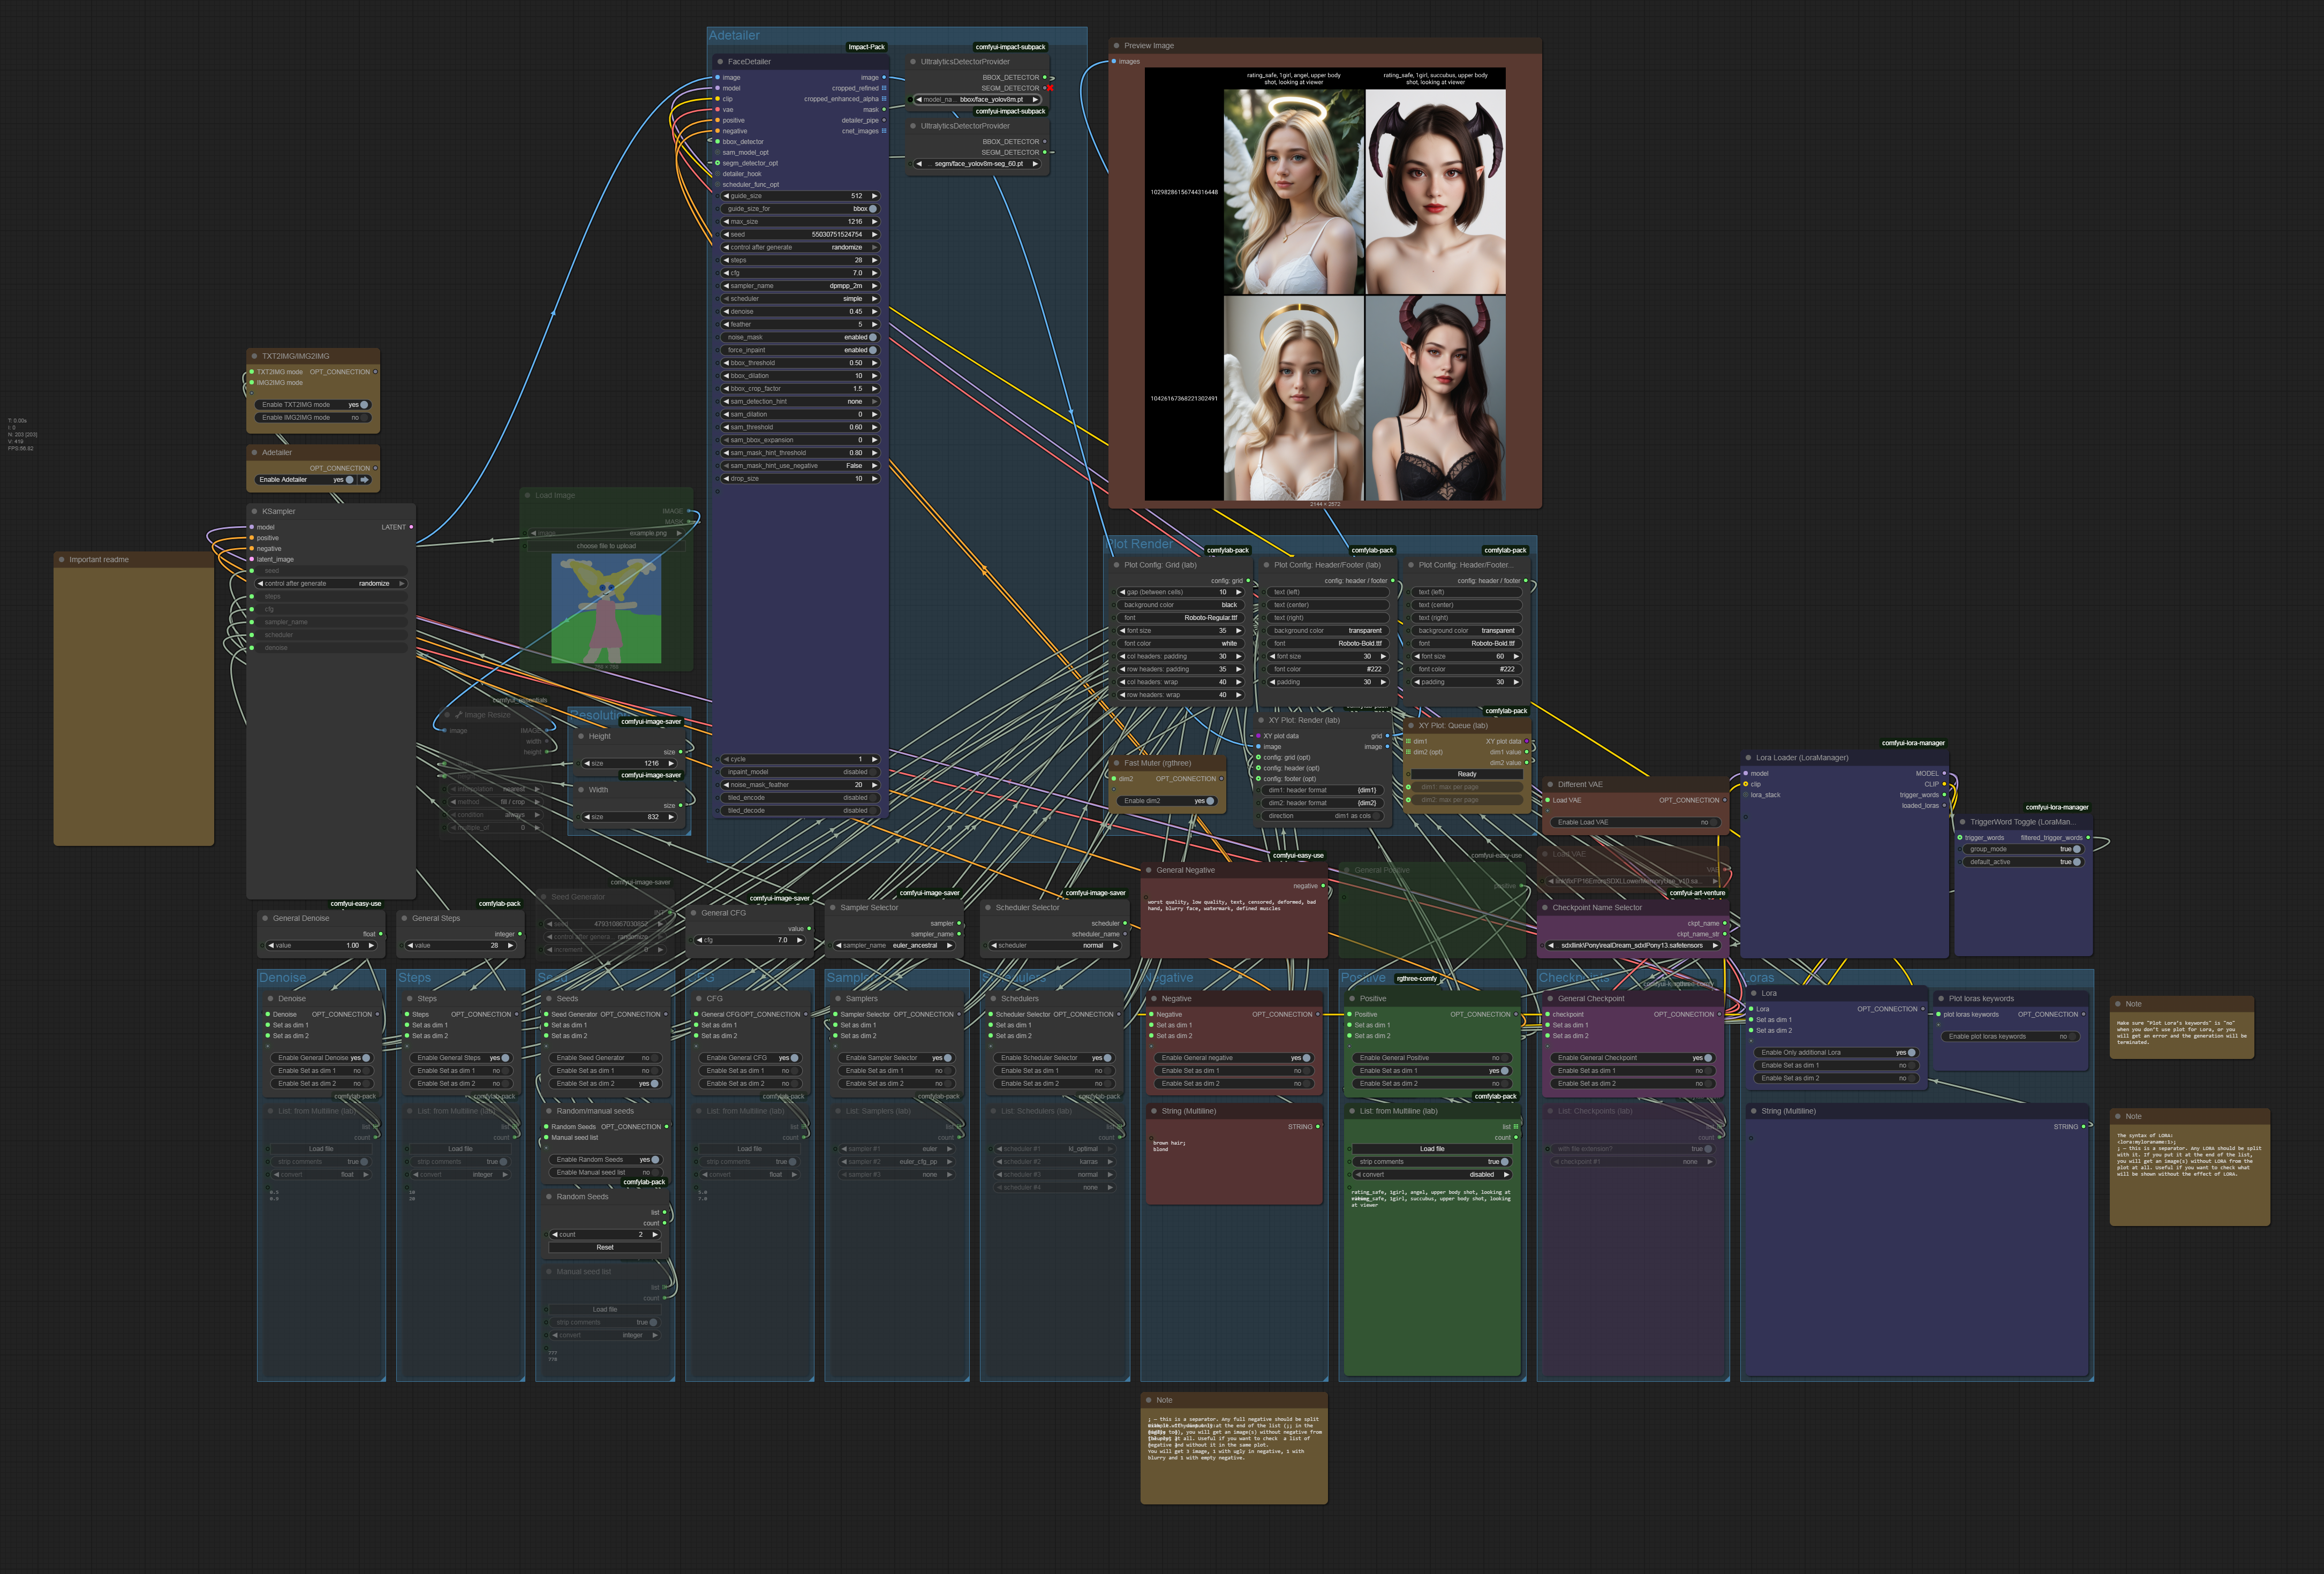Viewport: 2324px width, 1574px height.
Task: Collapse the FaceDetailer node via its title dot
Action: tap(720, 62)
